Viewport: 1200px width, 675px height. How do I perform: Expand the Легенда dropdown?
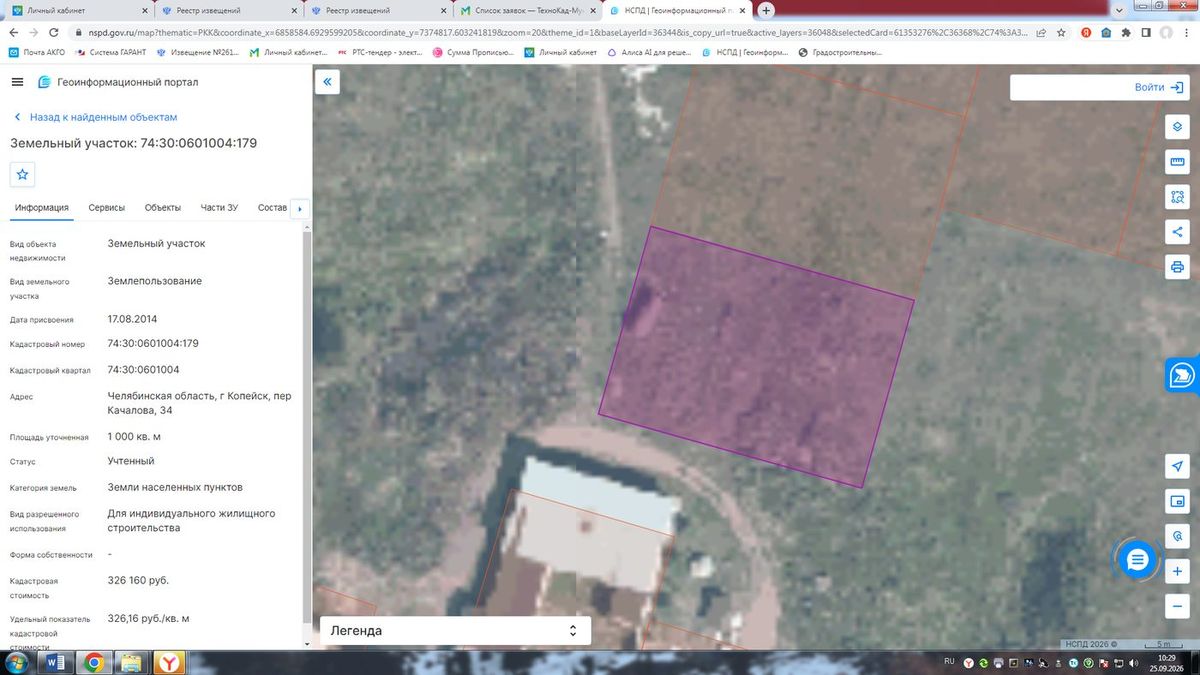455,631
